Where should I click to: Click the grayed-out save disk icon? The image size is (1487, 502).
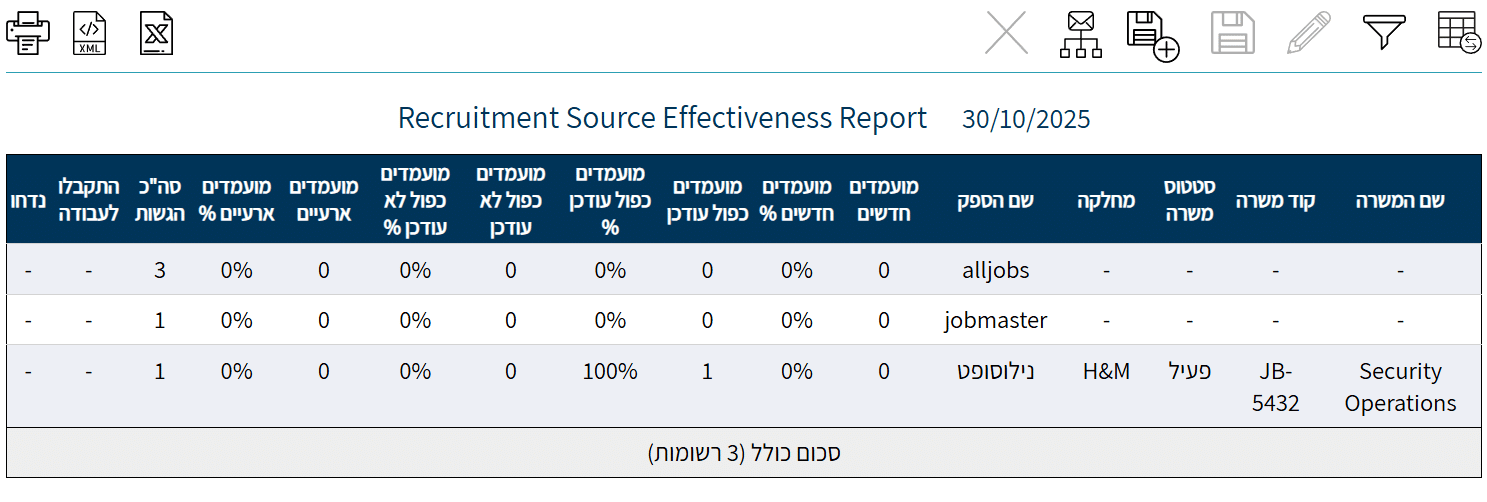click(1232, 34)
